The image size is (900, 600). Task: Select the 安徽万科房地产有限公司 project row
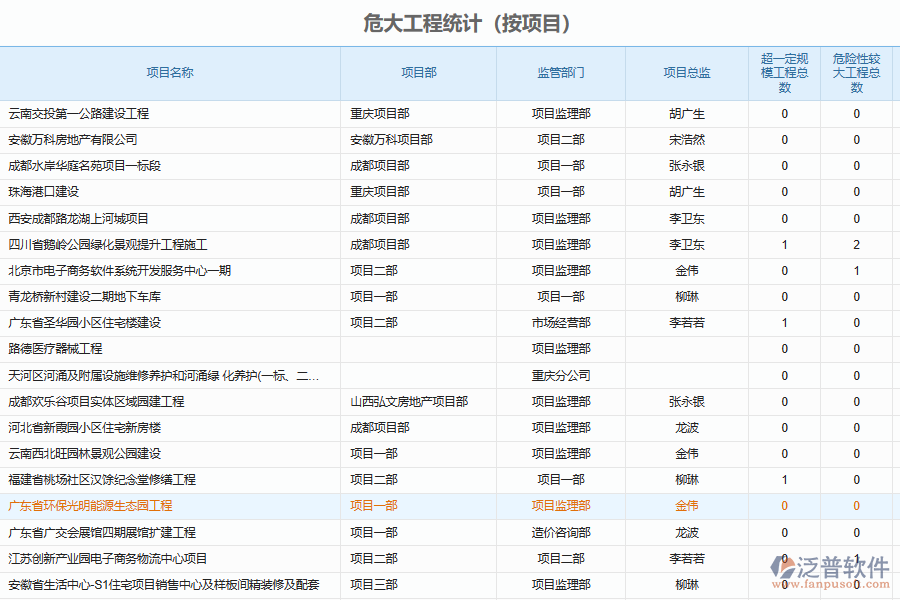click(73, 140)
